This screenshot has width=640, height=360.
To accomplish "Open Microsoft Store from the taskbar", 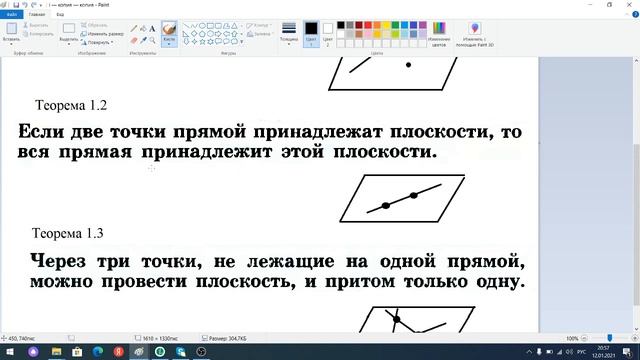I will click(77, 351).
